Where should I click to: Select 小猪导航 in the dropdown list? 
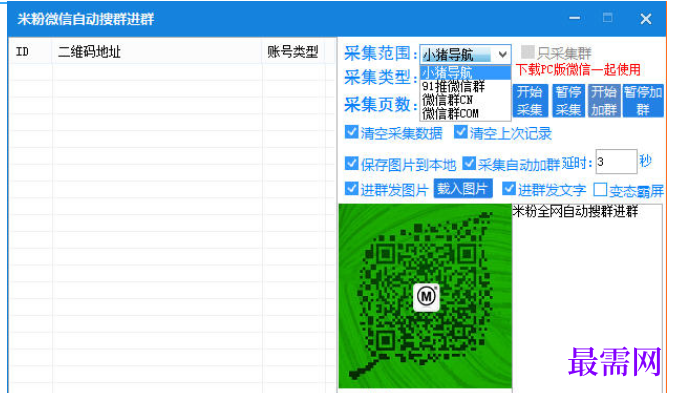(x=465, y=72)
